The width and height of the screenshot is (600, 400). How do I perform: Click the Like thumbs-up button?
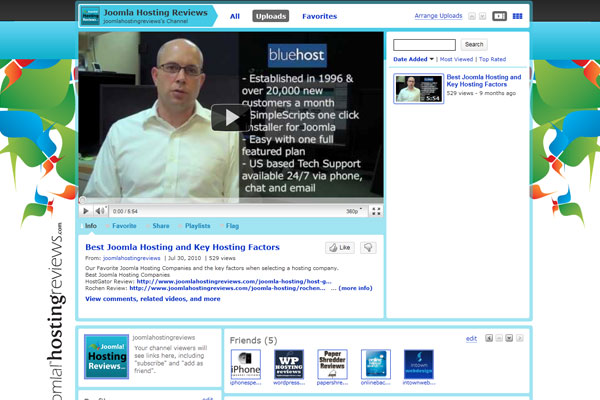point(340,248)
